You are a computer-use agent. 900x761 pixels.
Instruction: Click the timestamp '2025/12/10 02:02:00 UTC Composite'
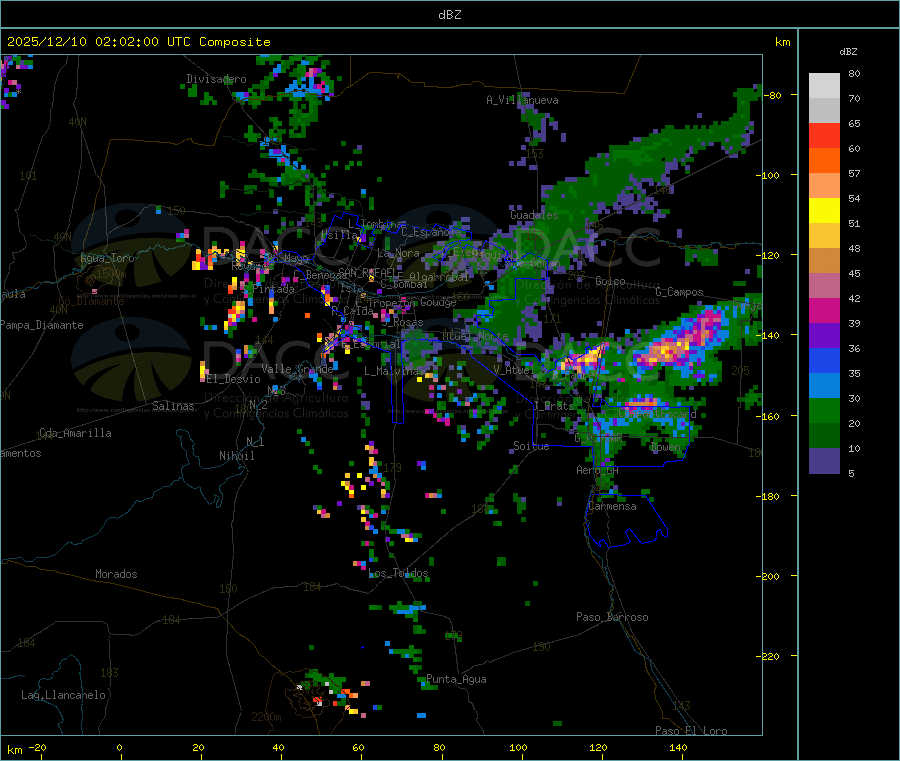coord(138,42)
